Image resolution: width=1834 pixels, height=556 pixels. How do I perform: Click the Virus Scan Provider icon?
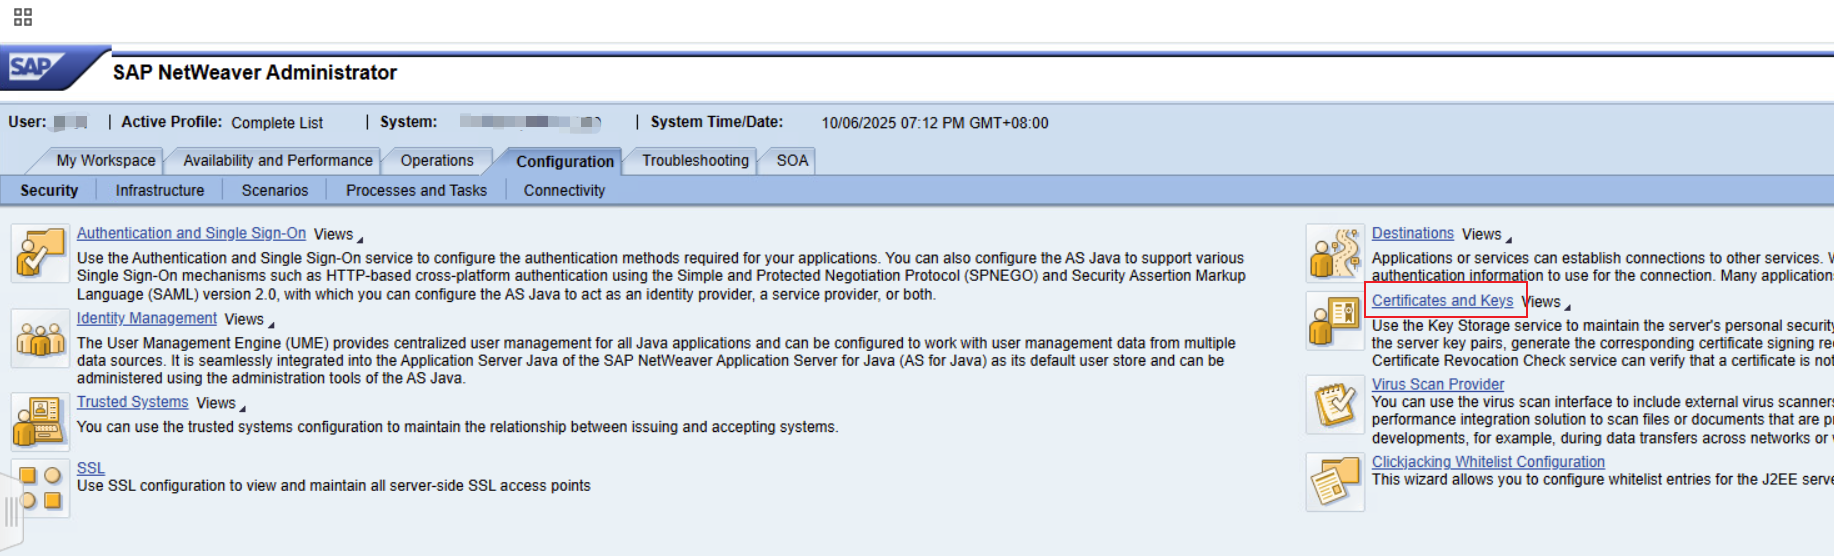[x=1335, y=404]
